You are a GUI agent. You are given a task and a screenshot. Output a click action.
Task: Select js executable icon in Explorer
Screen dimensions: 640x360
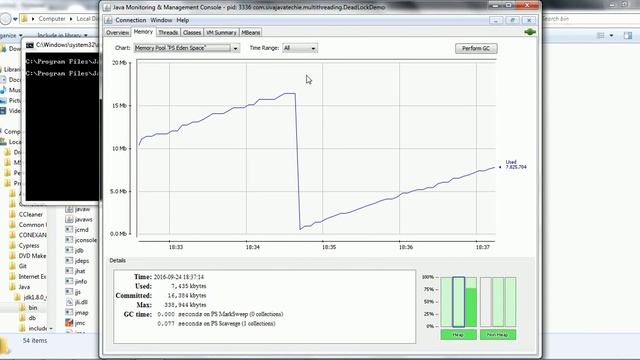click(x=69, y=291)
